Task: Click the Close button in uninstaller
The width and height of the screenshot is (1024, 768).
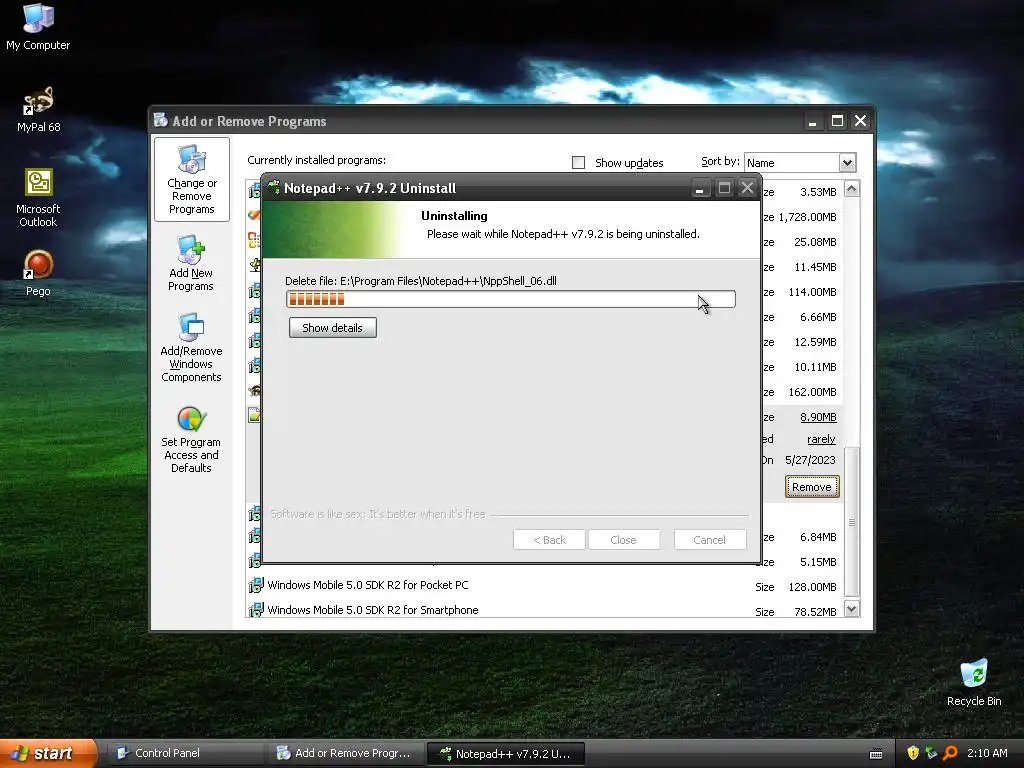Action: click(x=623, y=540)
